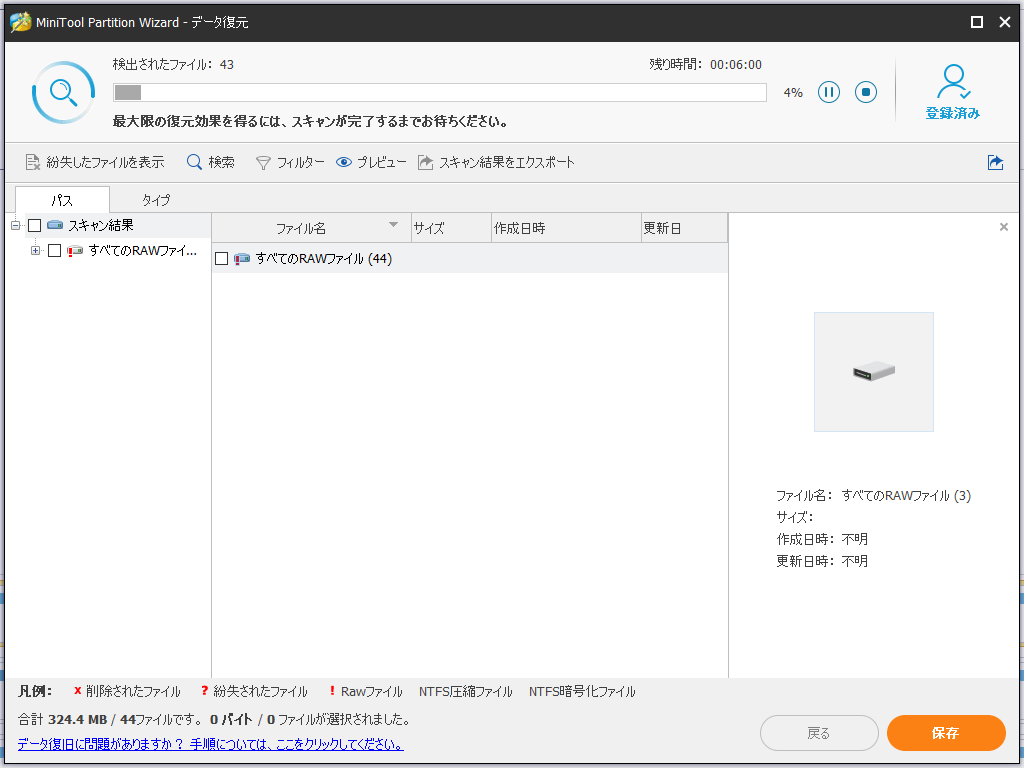Switch to the タイプ tab

tap(156, 200)
